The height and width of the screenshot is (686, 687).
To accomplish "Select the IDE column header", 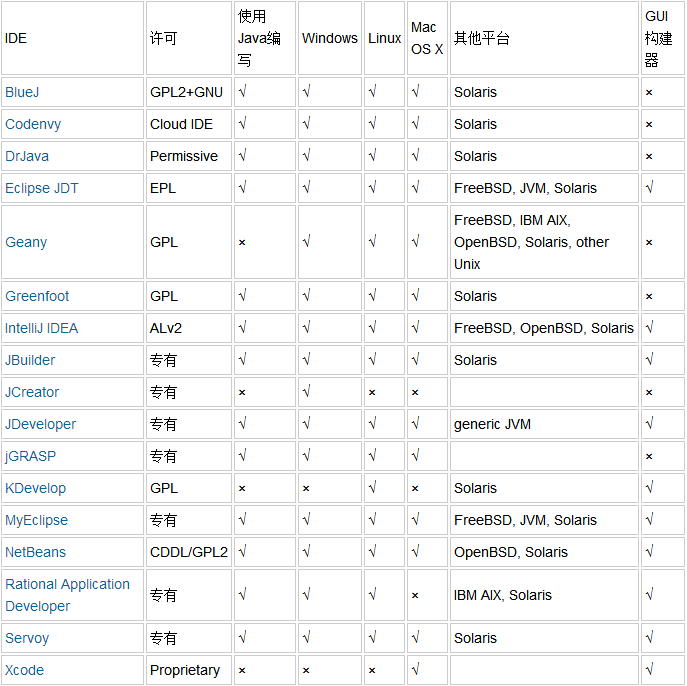I will tap(72, 38).
